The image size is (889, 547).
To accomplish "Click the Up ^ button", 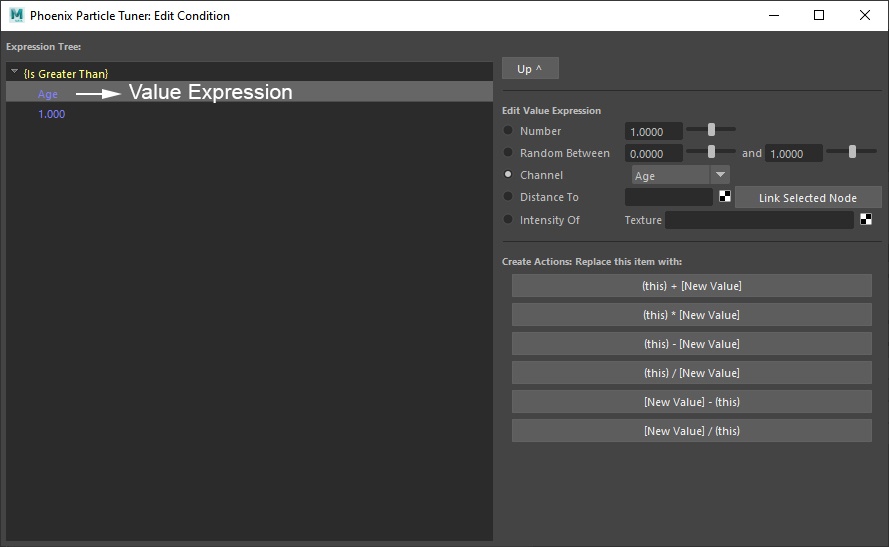I will [530, 69].
